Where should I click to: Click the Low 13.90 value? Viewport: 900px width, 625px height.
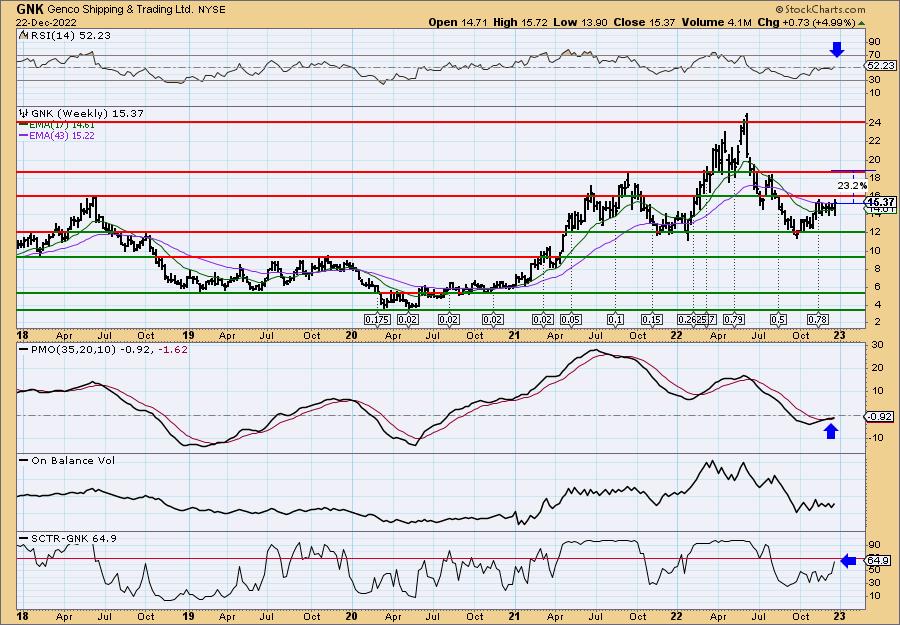(581, 22)
